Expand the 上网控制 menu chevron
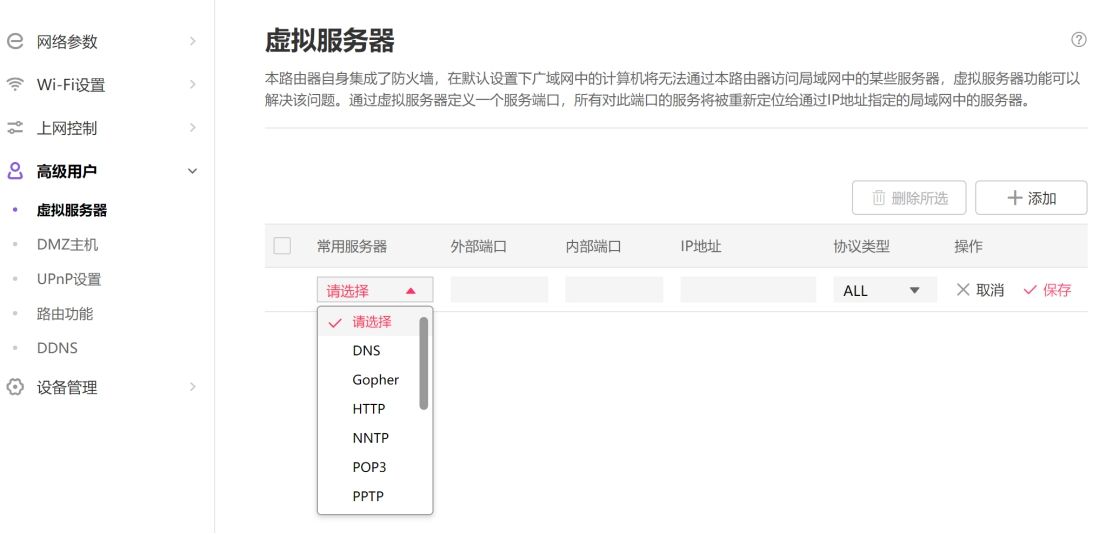The height and width of the screenshot is (534, 1106). coord(193,128)
